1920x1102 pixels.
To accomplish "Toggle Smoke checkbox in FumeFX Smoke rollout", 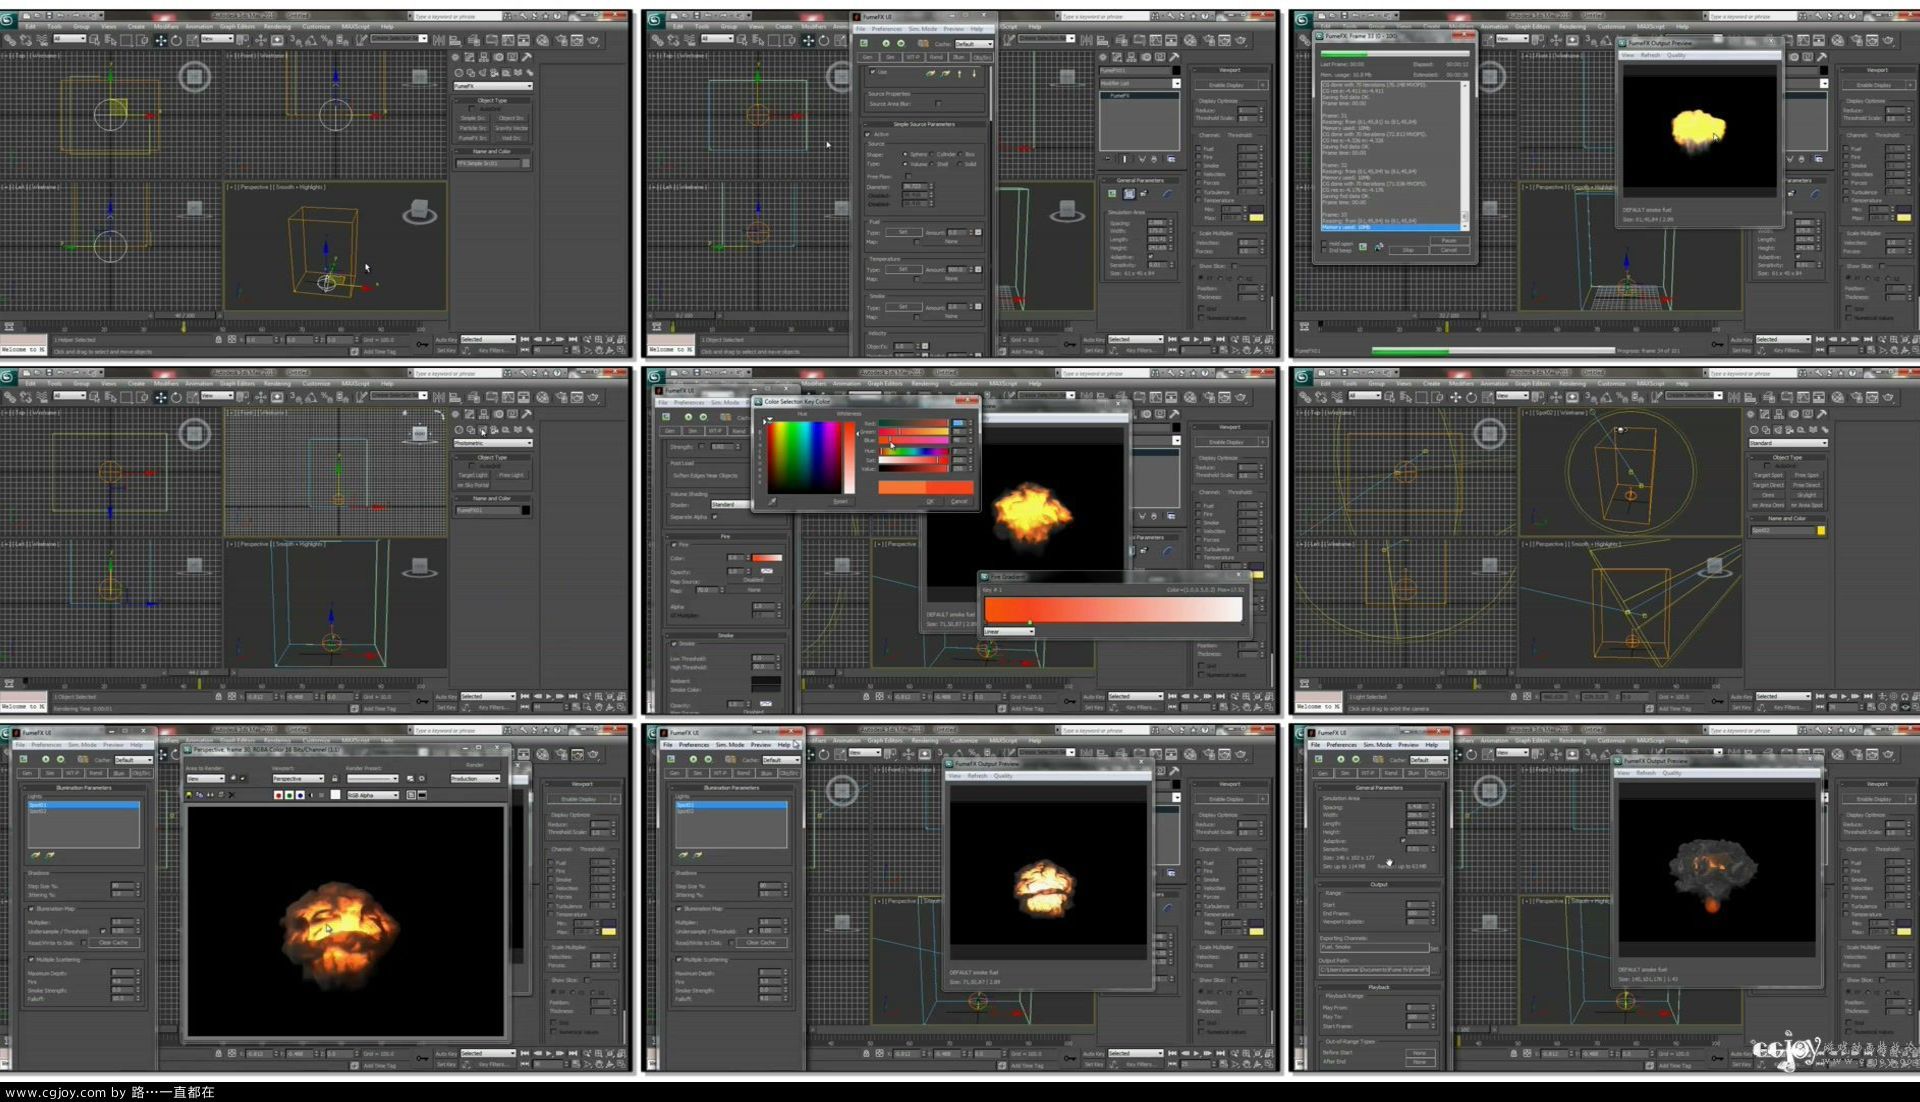I will (x=673, y=644).
